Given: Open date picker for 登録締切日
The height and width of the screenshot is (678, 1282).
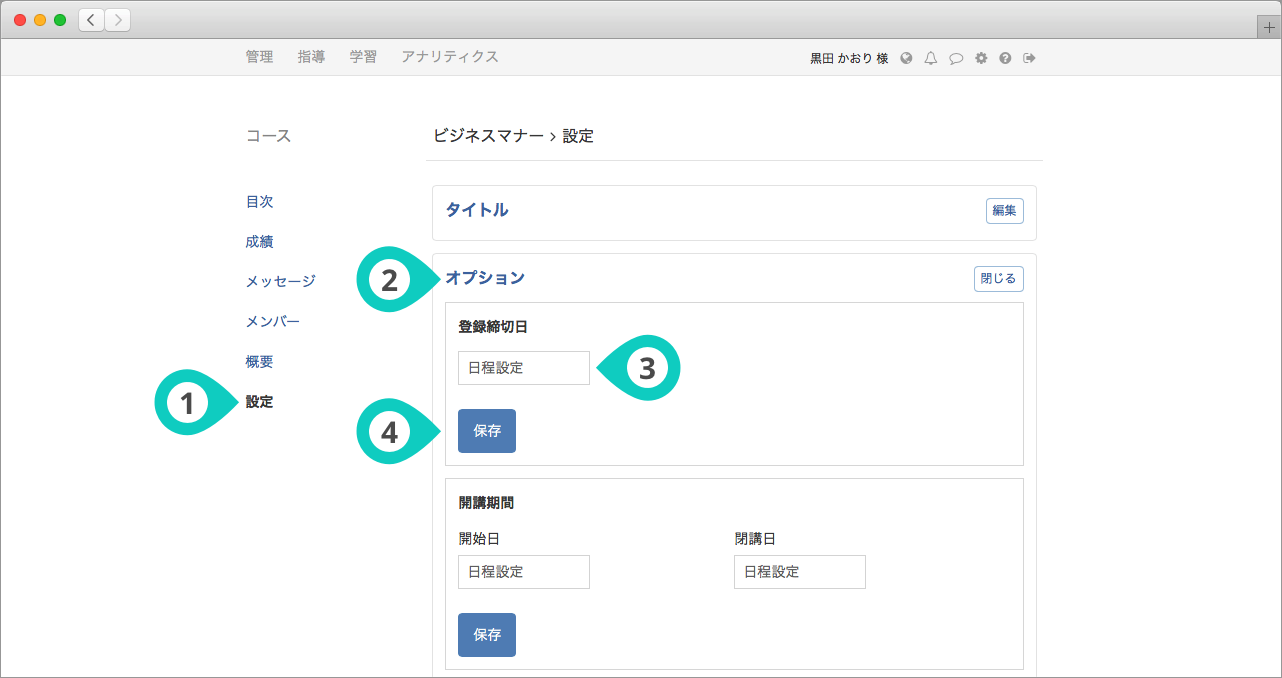Looking at the screenshot, I should tap(523, 368).
